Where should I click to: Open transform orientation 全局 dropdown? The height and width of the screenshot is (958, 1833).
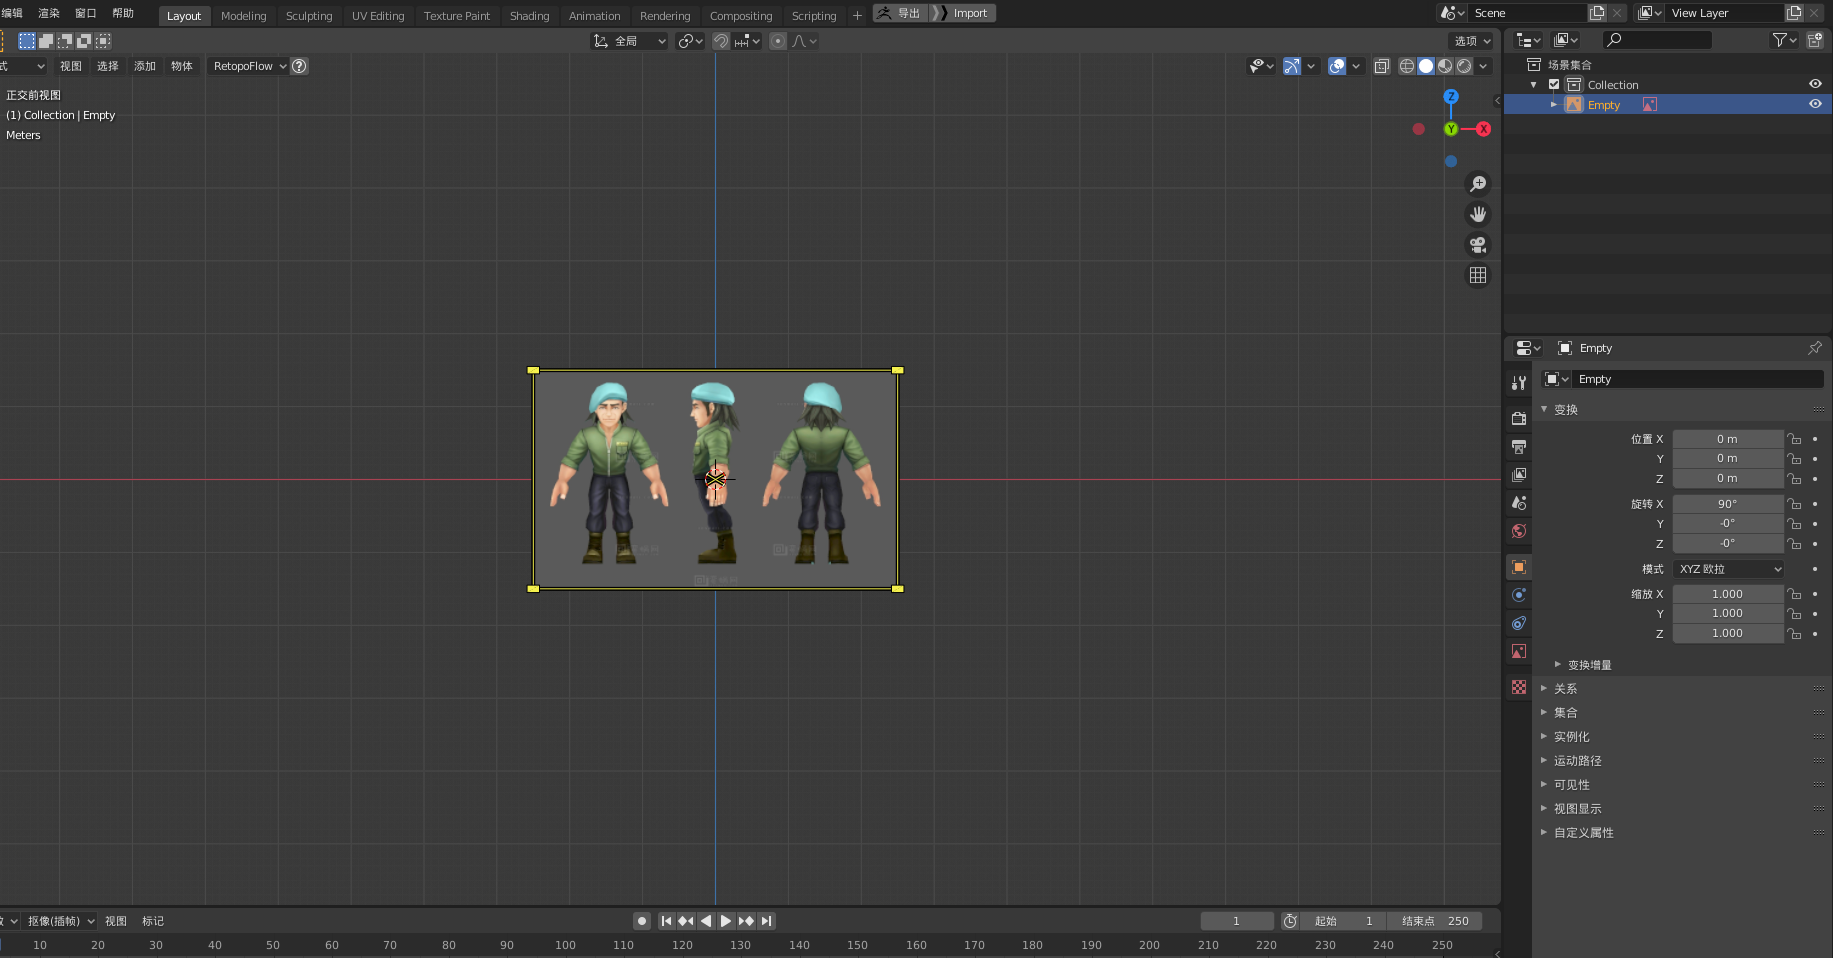point(629,41)
